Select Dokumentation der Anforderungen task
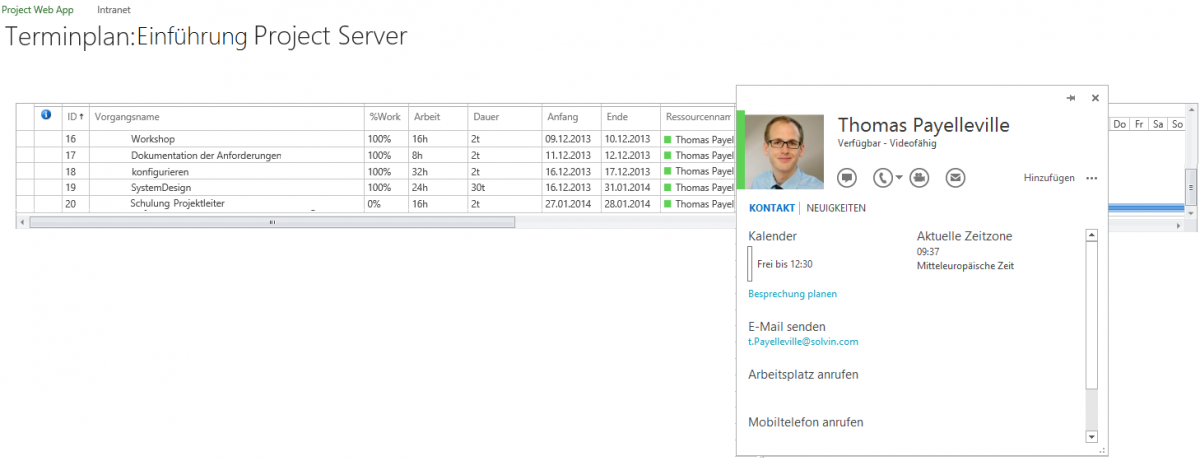Viewport: 1200px width, 461px height. pos(206,155)
